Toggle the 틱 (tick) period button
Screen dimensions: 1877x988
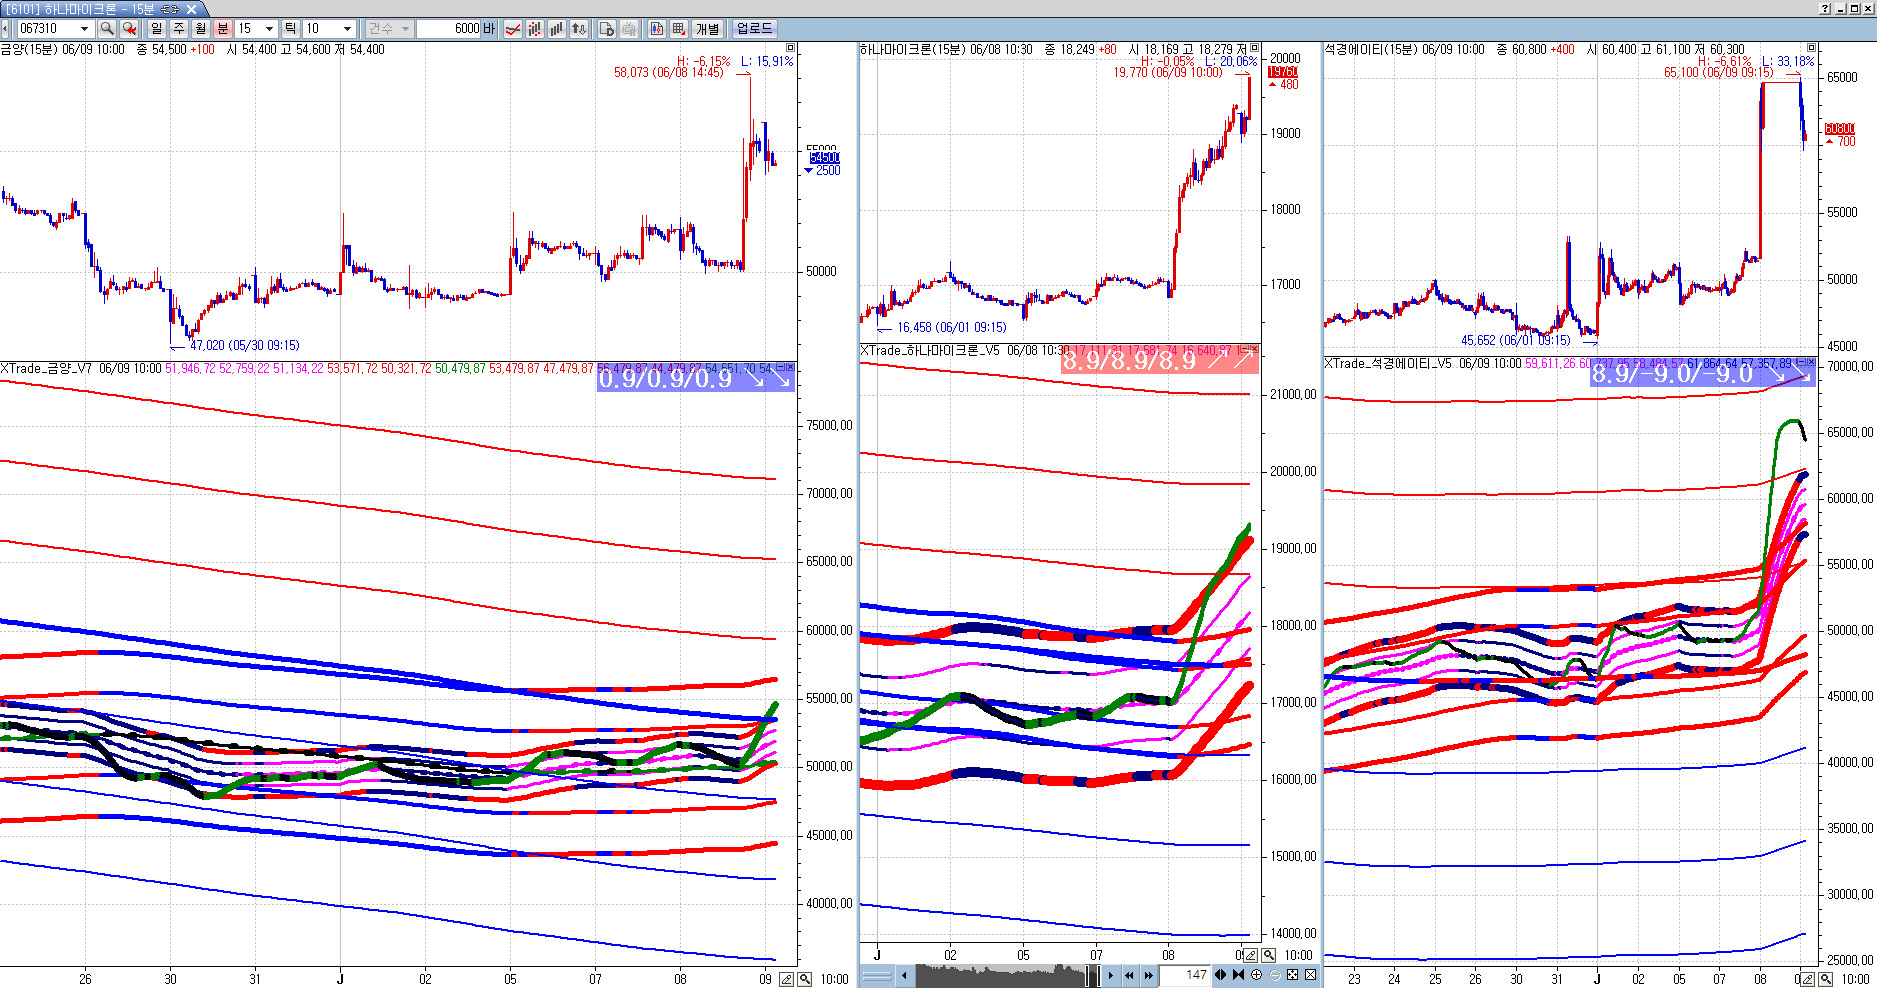(x=290, y=29)
